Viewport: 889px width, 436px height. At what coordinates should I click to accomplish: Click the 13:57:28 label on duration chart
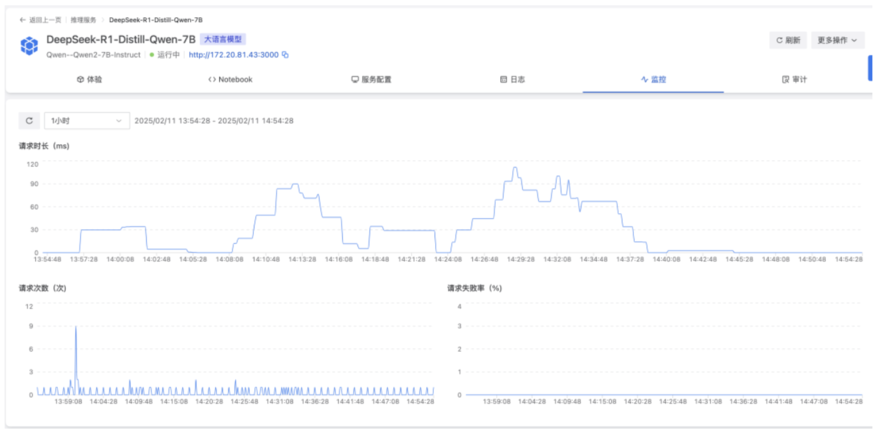click(84, 259)
